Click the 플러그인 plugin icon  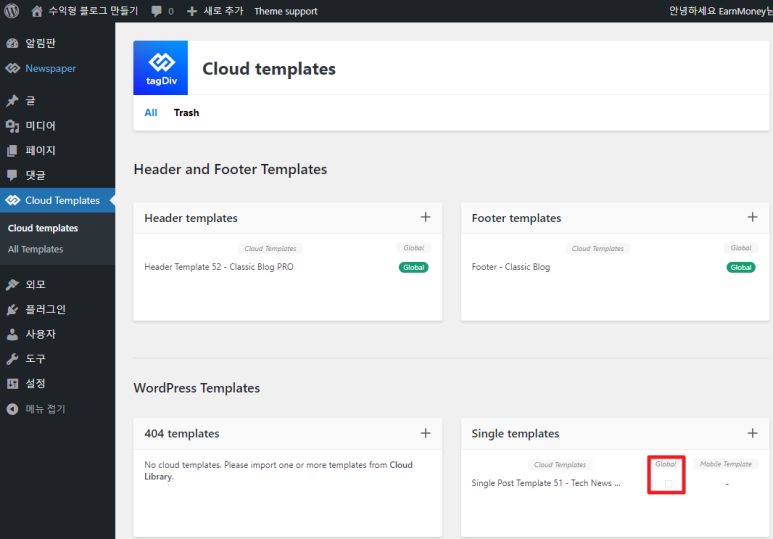12,309
